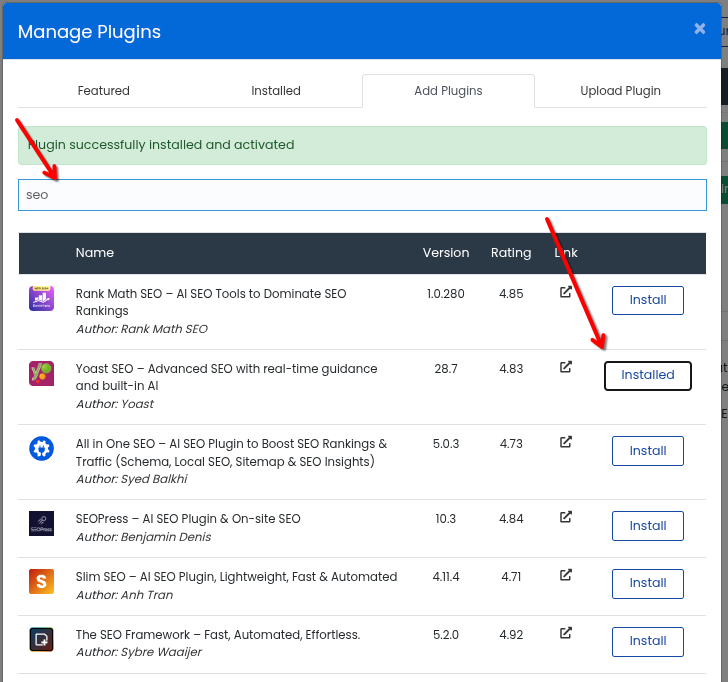
Task: Install The SEO Framework plugin
Action: pos(648,642)
